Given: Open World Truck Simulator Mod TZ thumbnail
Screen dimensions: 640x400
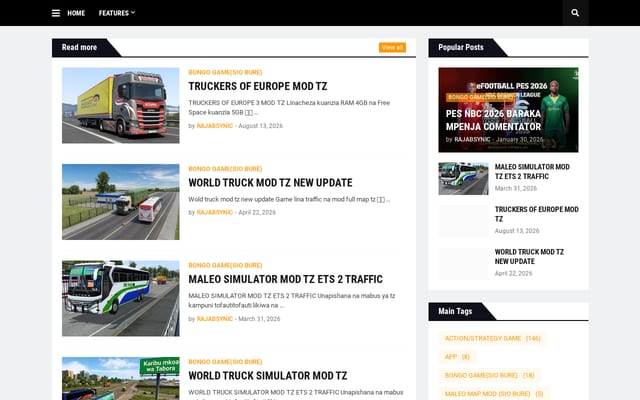Looking at the screenshot, I should pos(120,378).
